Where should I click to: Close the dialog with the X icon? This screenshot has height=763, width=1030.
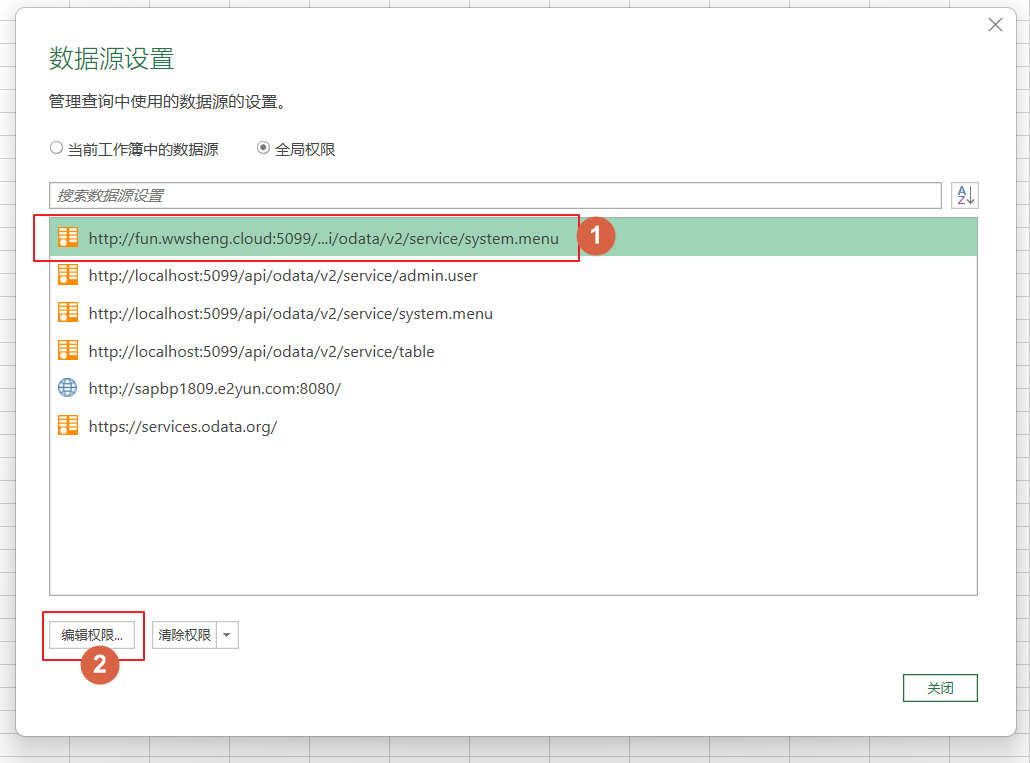(995, 25)
